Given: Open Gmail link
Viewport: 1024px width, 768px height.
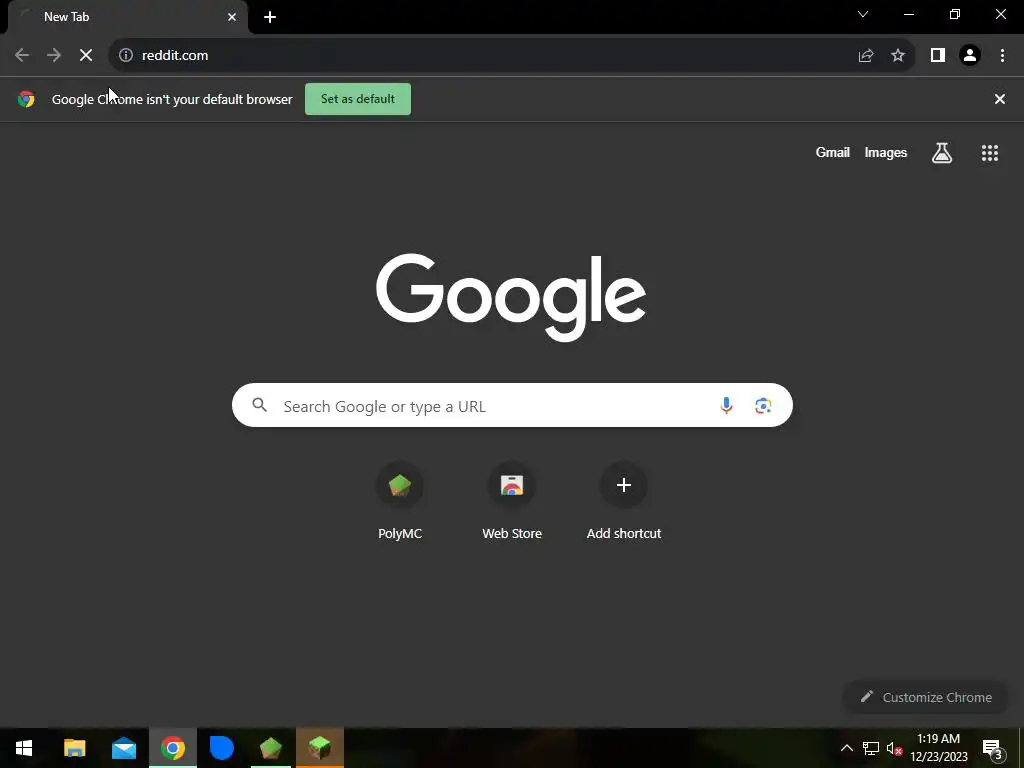Looking at the screenshot, I should (x=833, y=152).
